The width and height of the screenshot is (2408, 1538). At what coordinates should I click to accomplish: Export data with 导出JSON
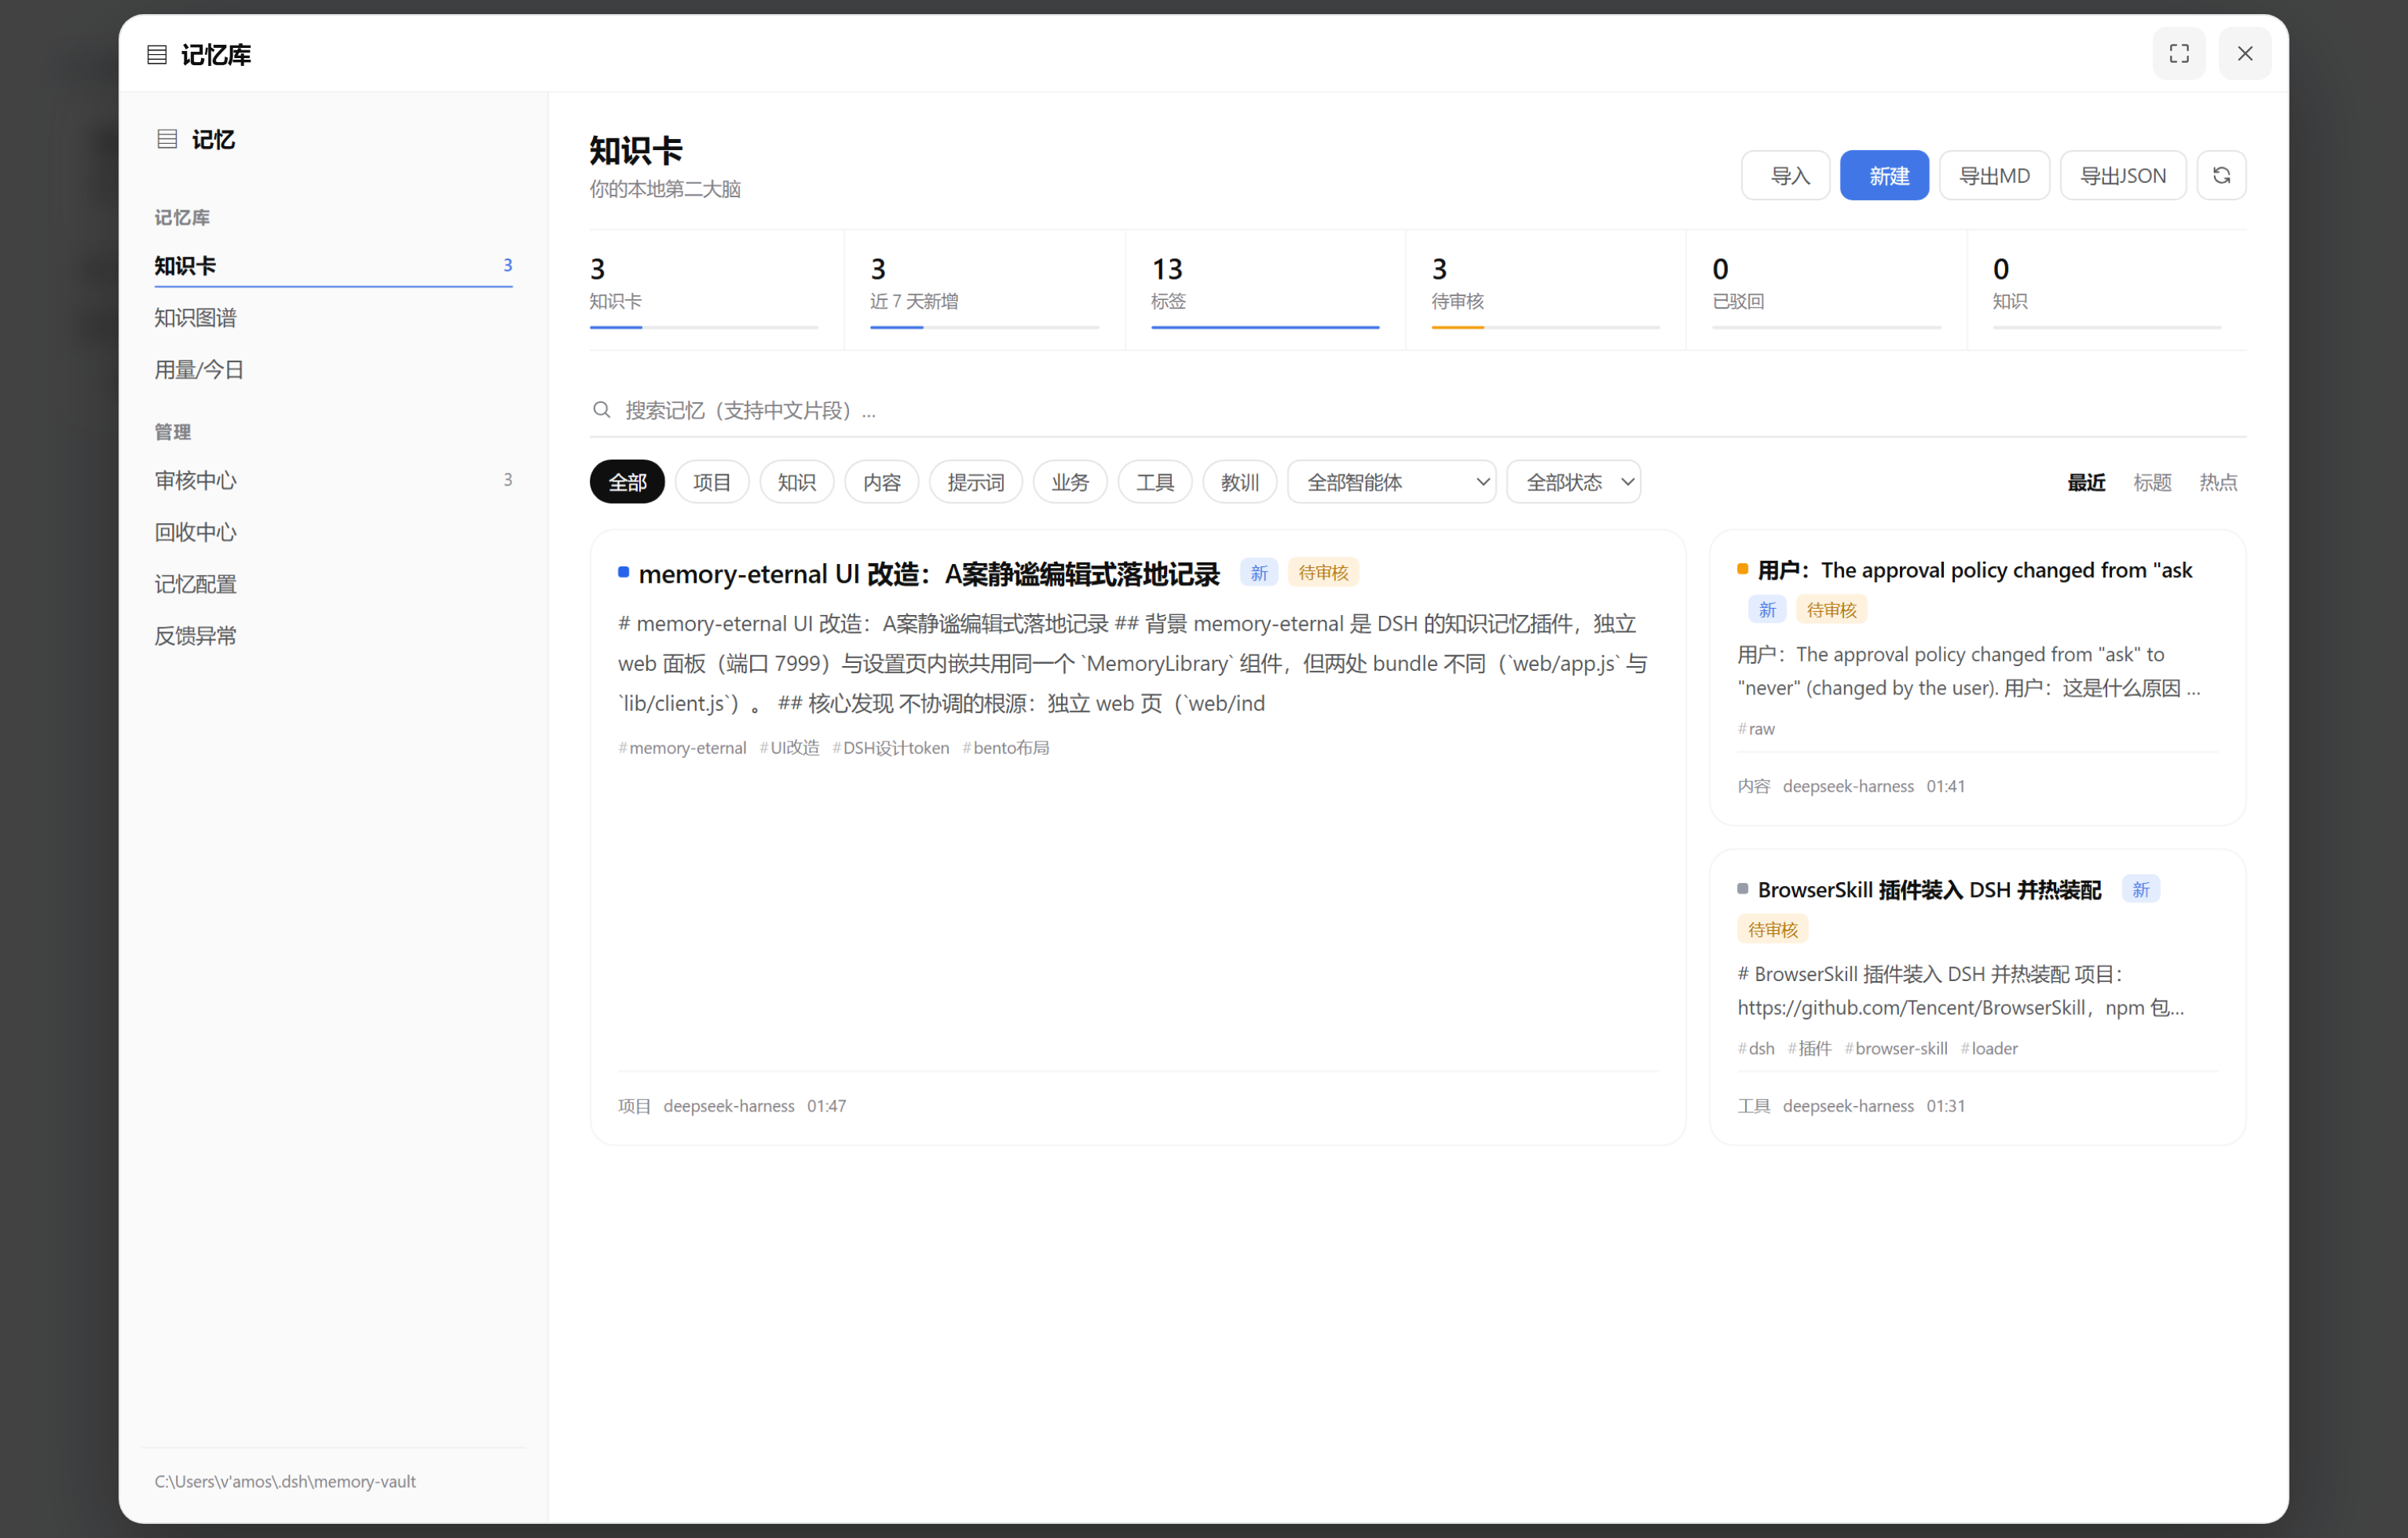2123,176
